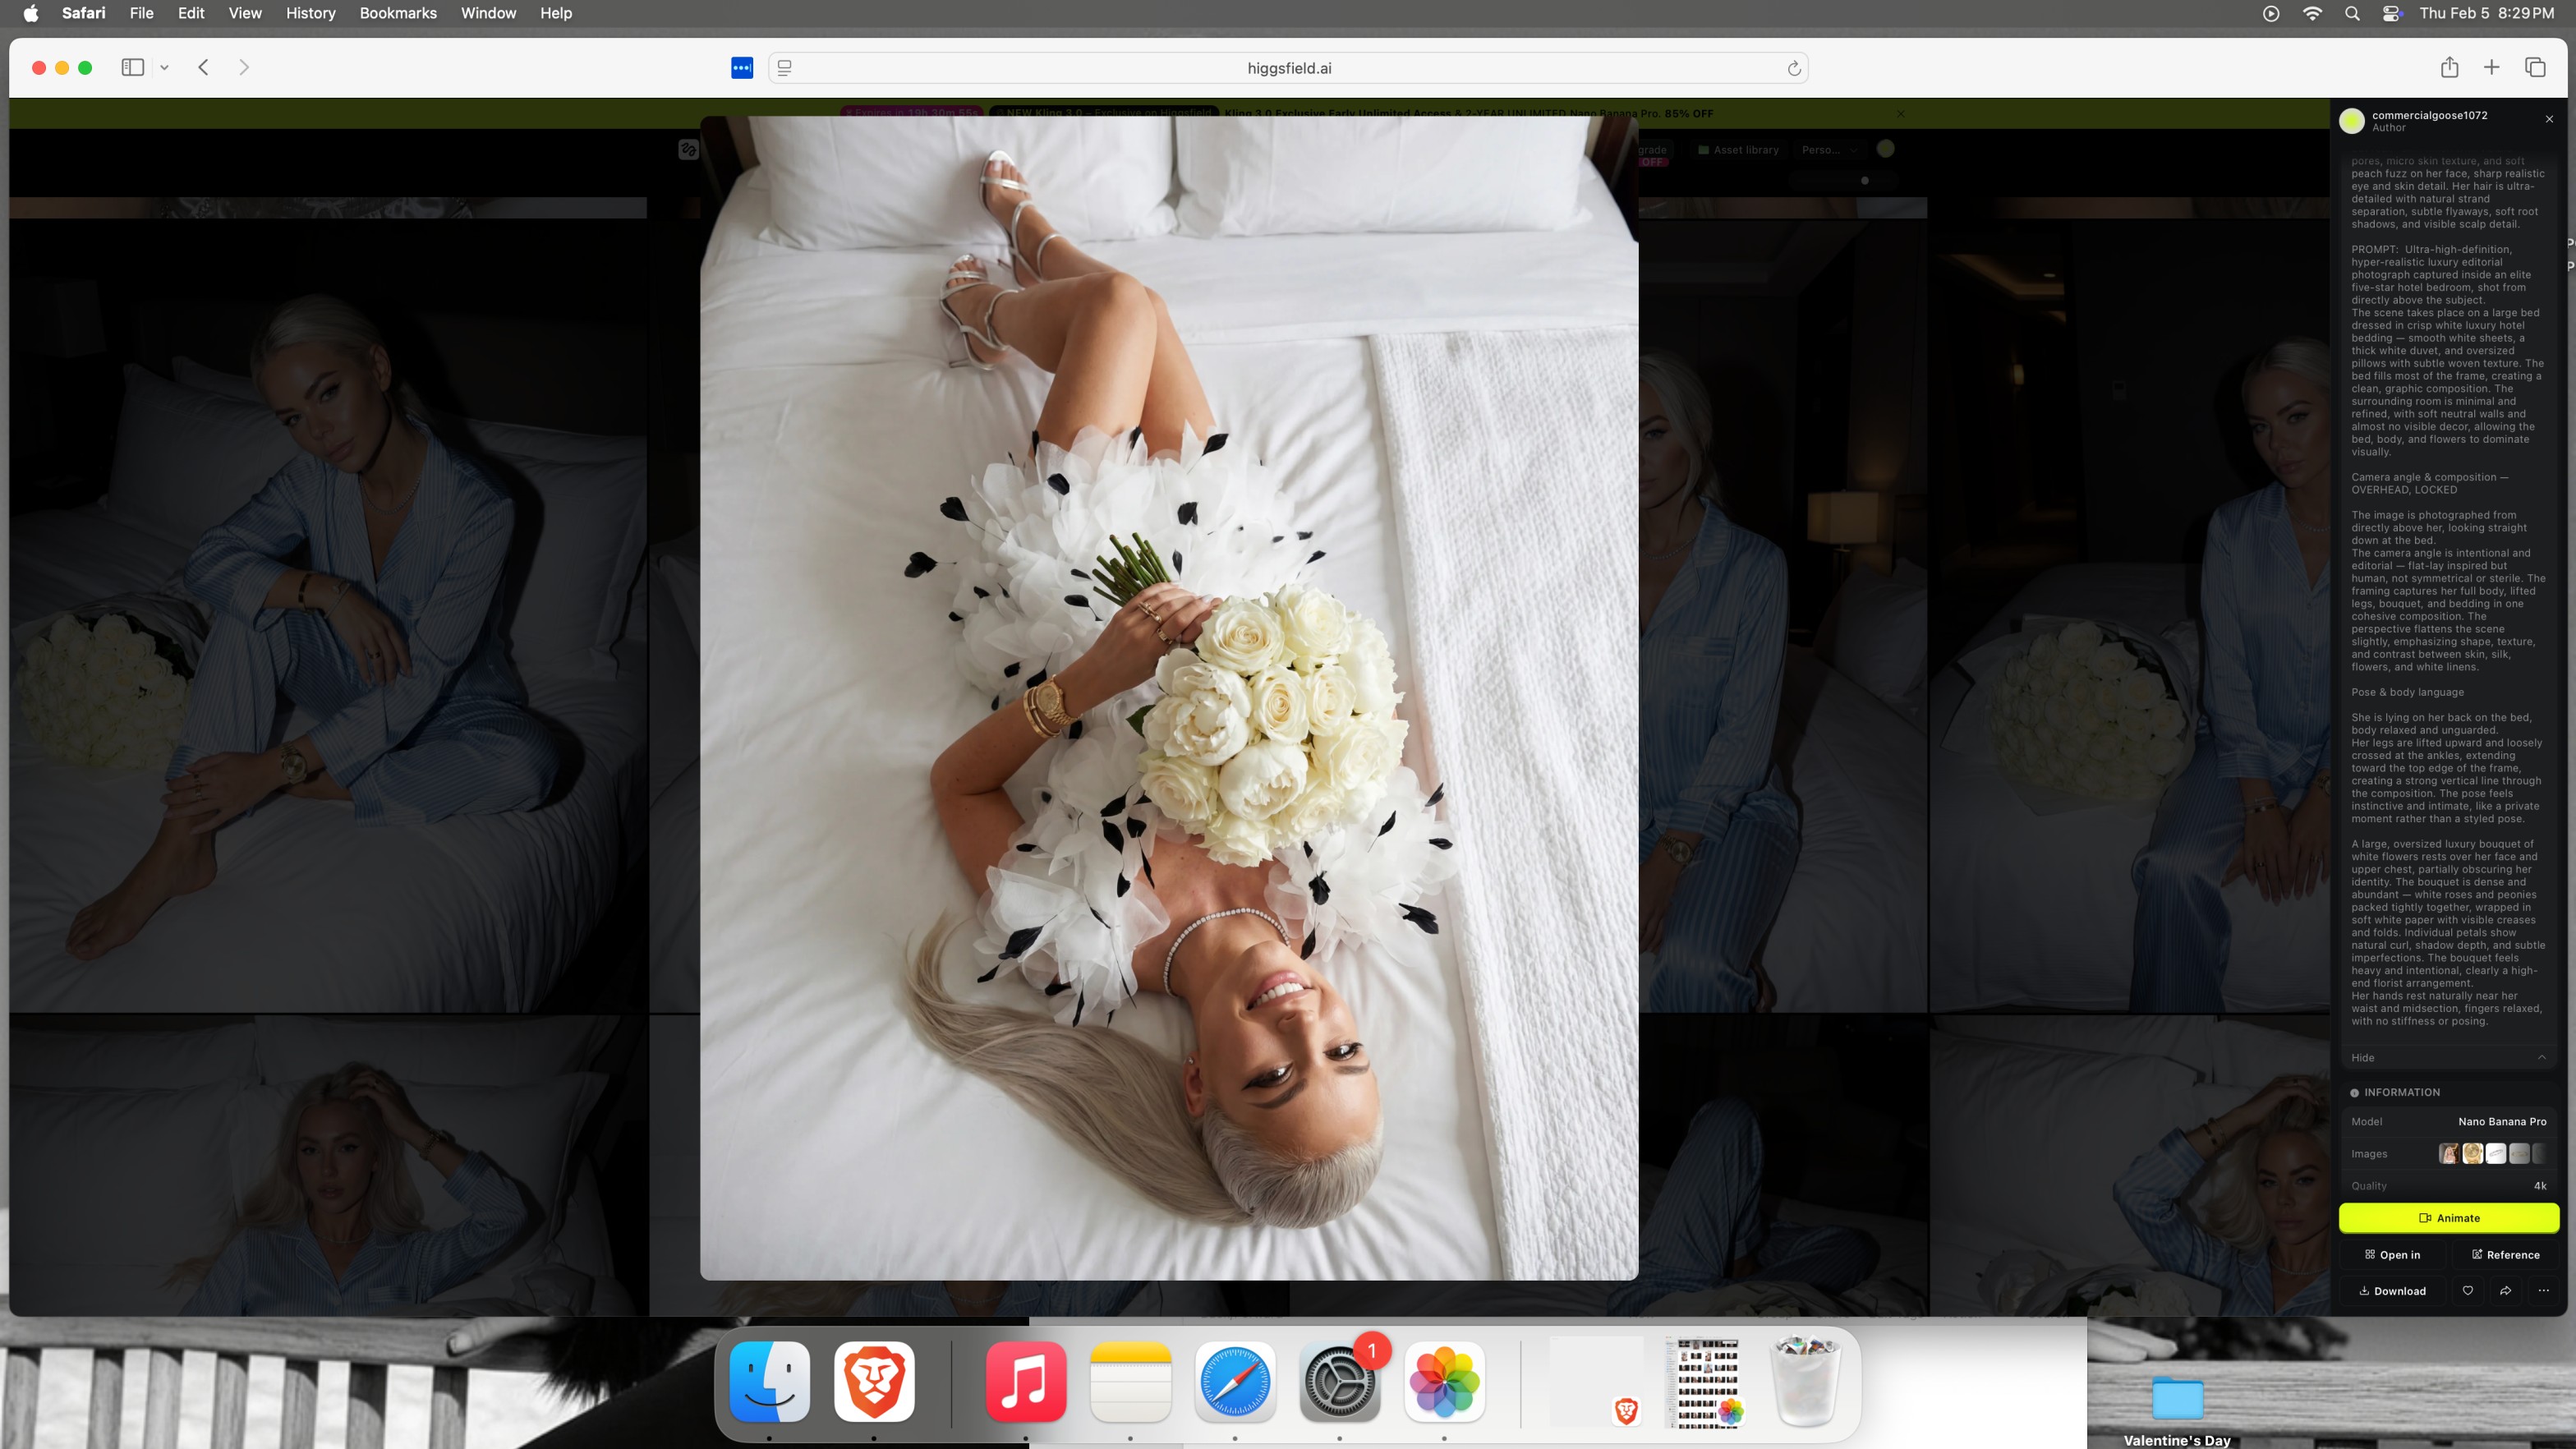Open the three-dots more options menu
This screenshot has height=1449, width=2576.
tap(2543, 1291)
